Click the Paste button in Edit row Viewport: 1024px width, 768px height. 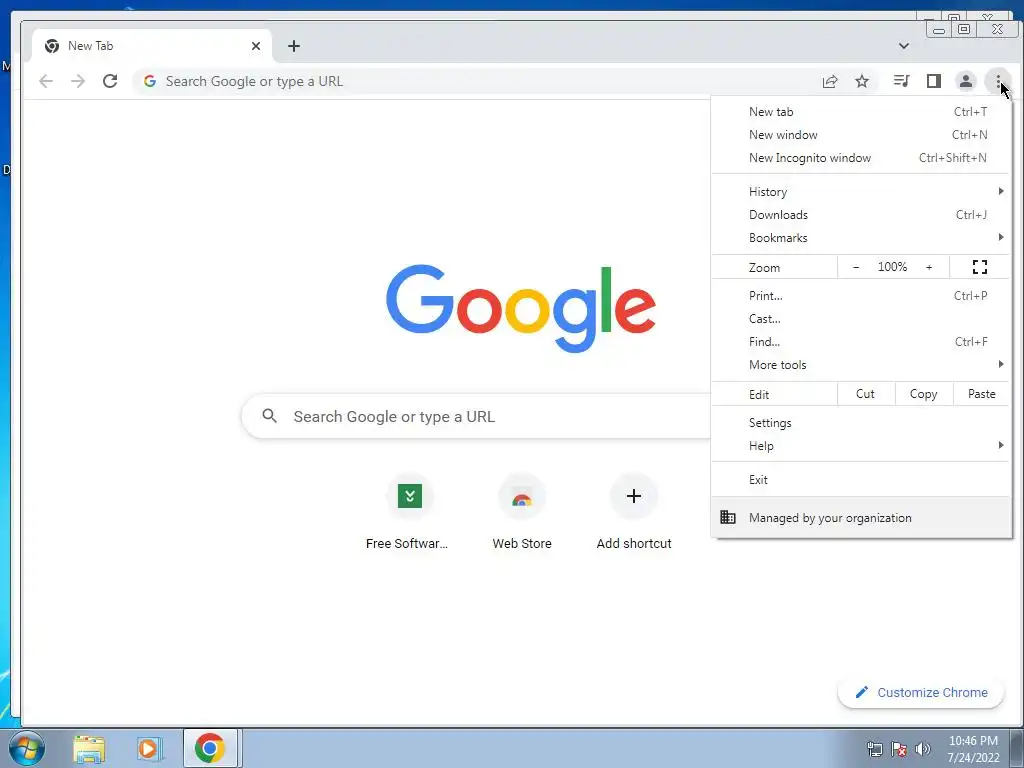pyautogui.click(x=981, y=394)
